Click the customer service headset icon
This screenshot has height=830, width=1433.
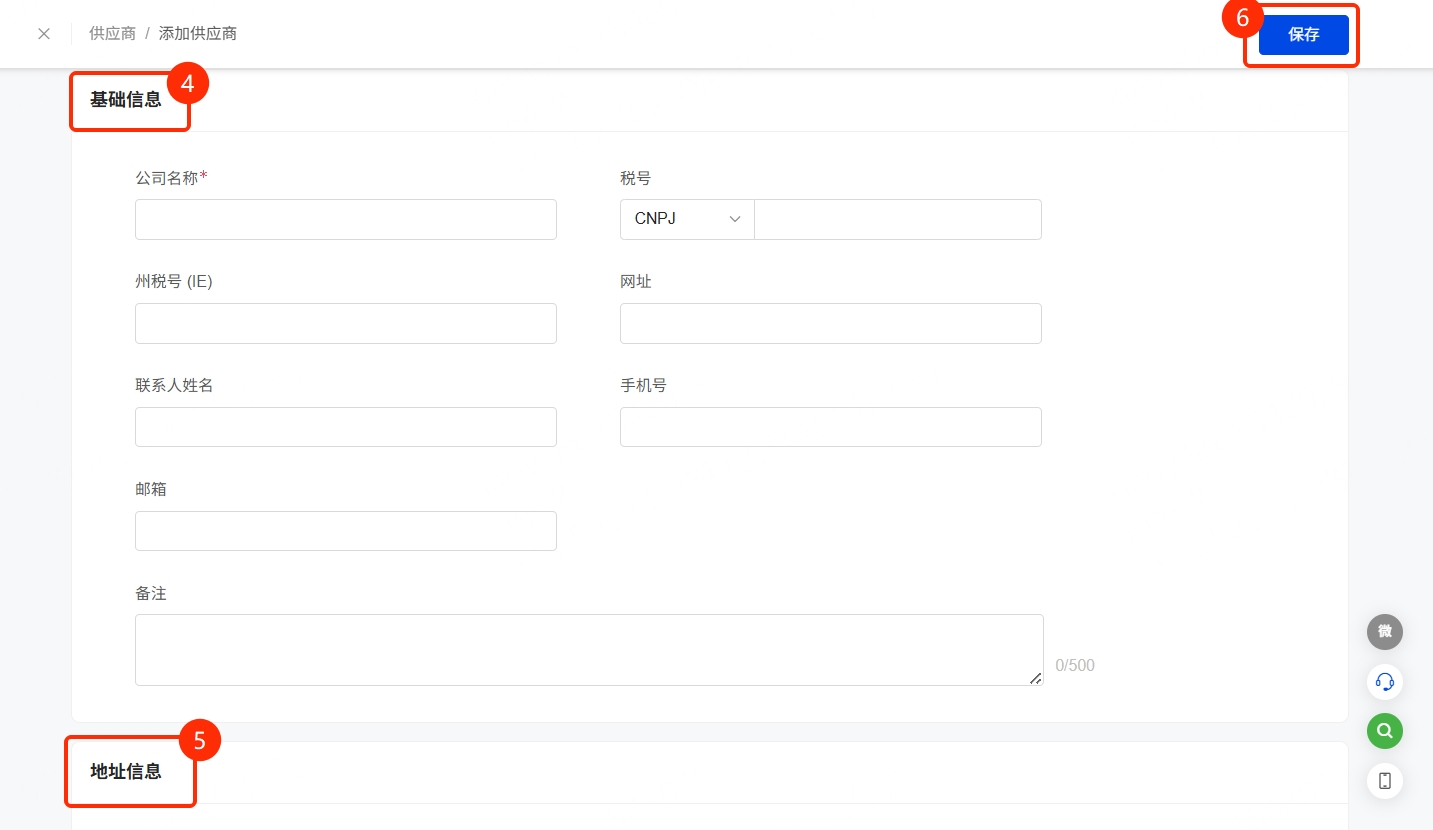[1385, 682]
